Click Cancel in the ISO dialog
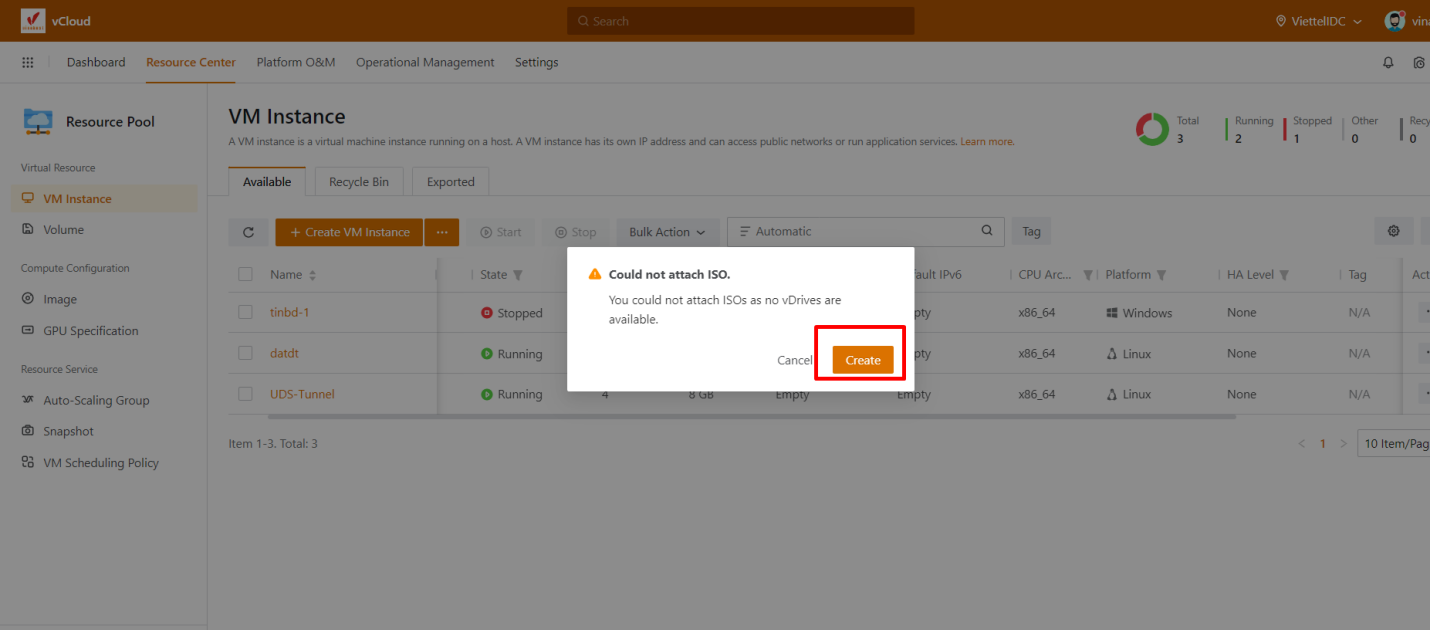The width and height of the screenshot is (1430, 630). click(794, 360)
